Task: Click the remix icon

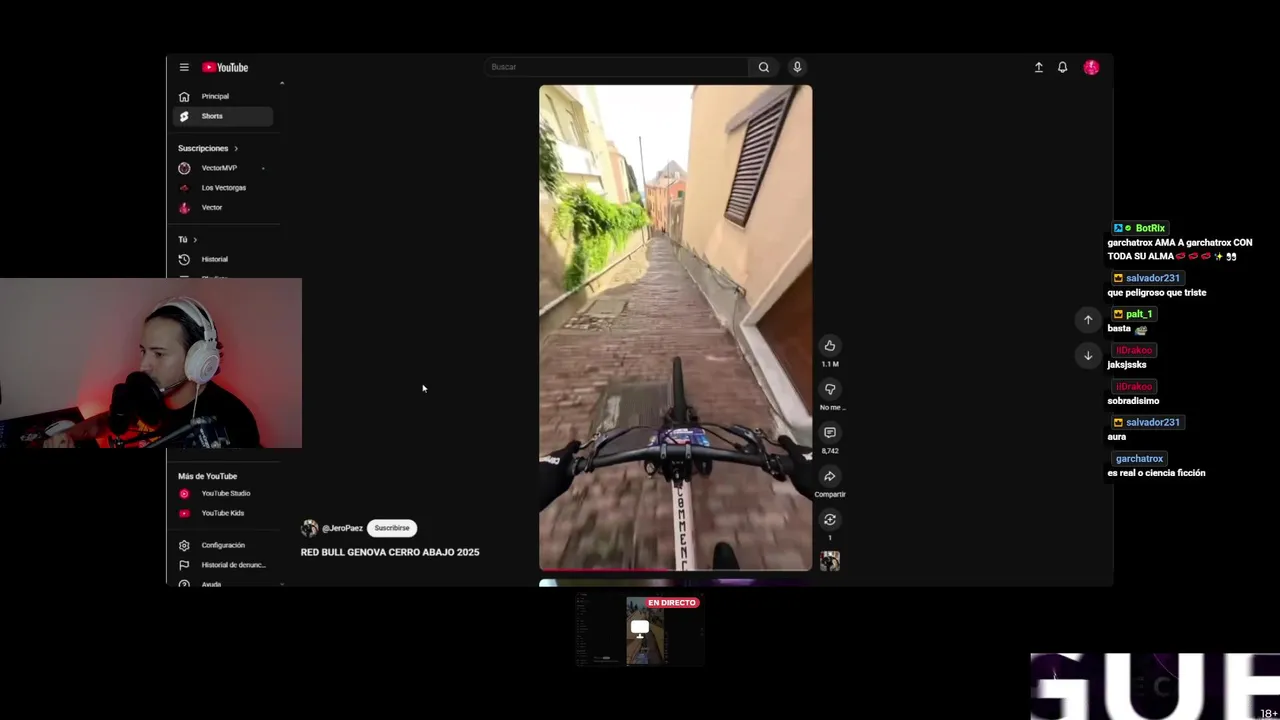Action: (x=830, y=520)
